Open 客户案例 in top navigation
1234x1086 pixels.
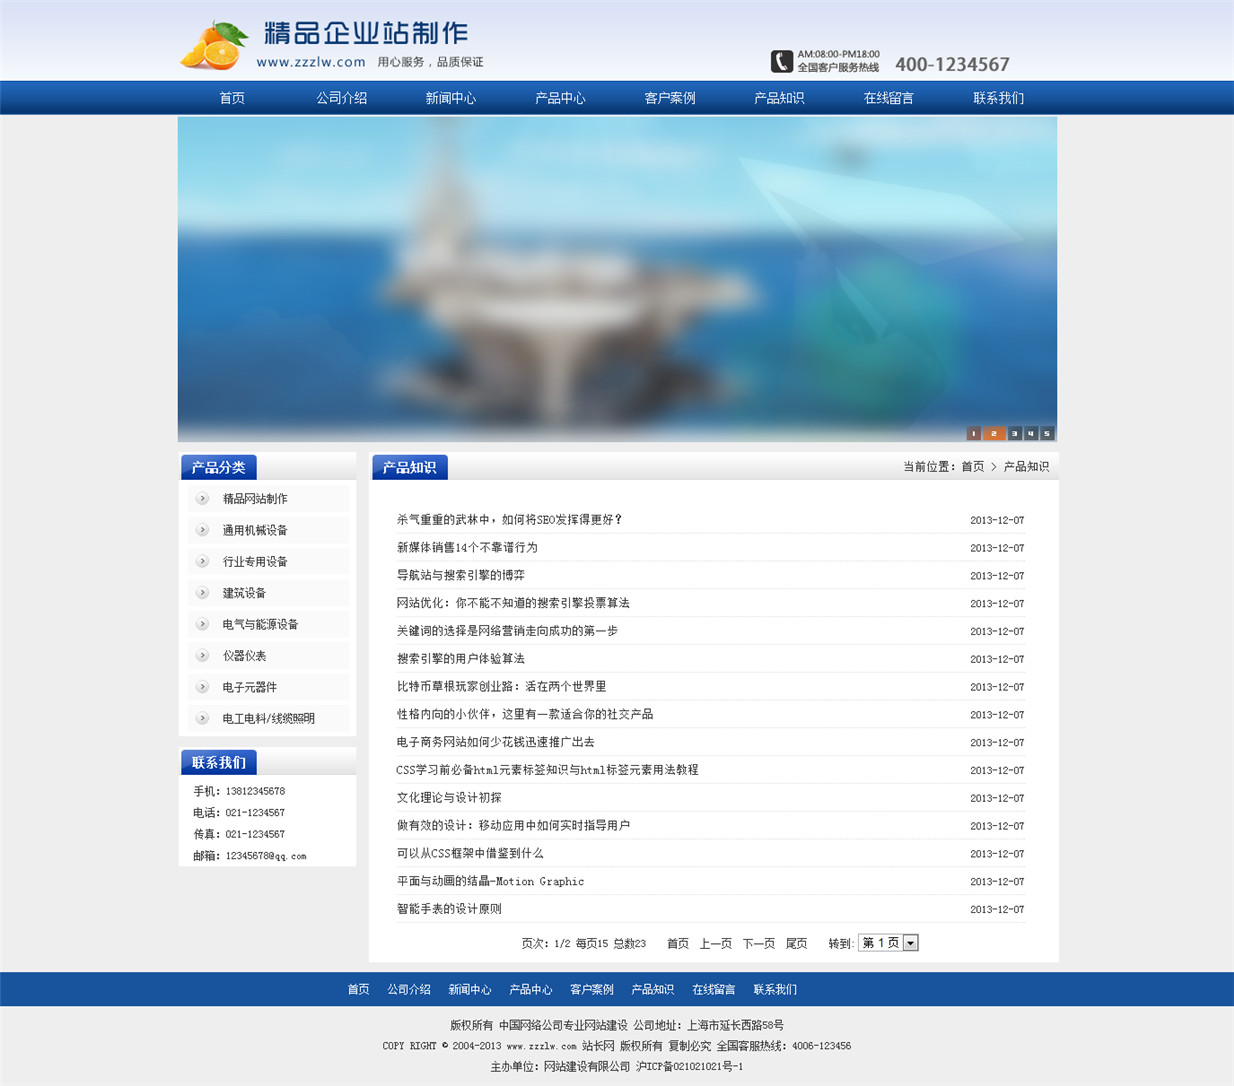pos(670,98)
